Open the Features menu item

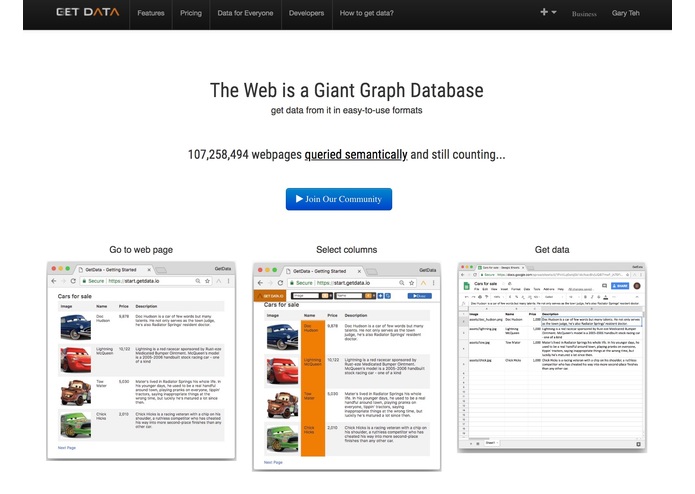coord(151,13)
